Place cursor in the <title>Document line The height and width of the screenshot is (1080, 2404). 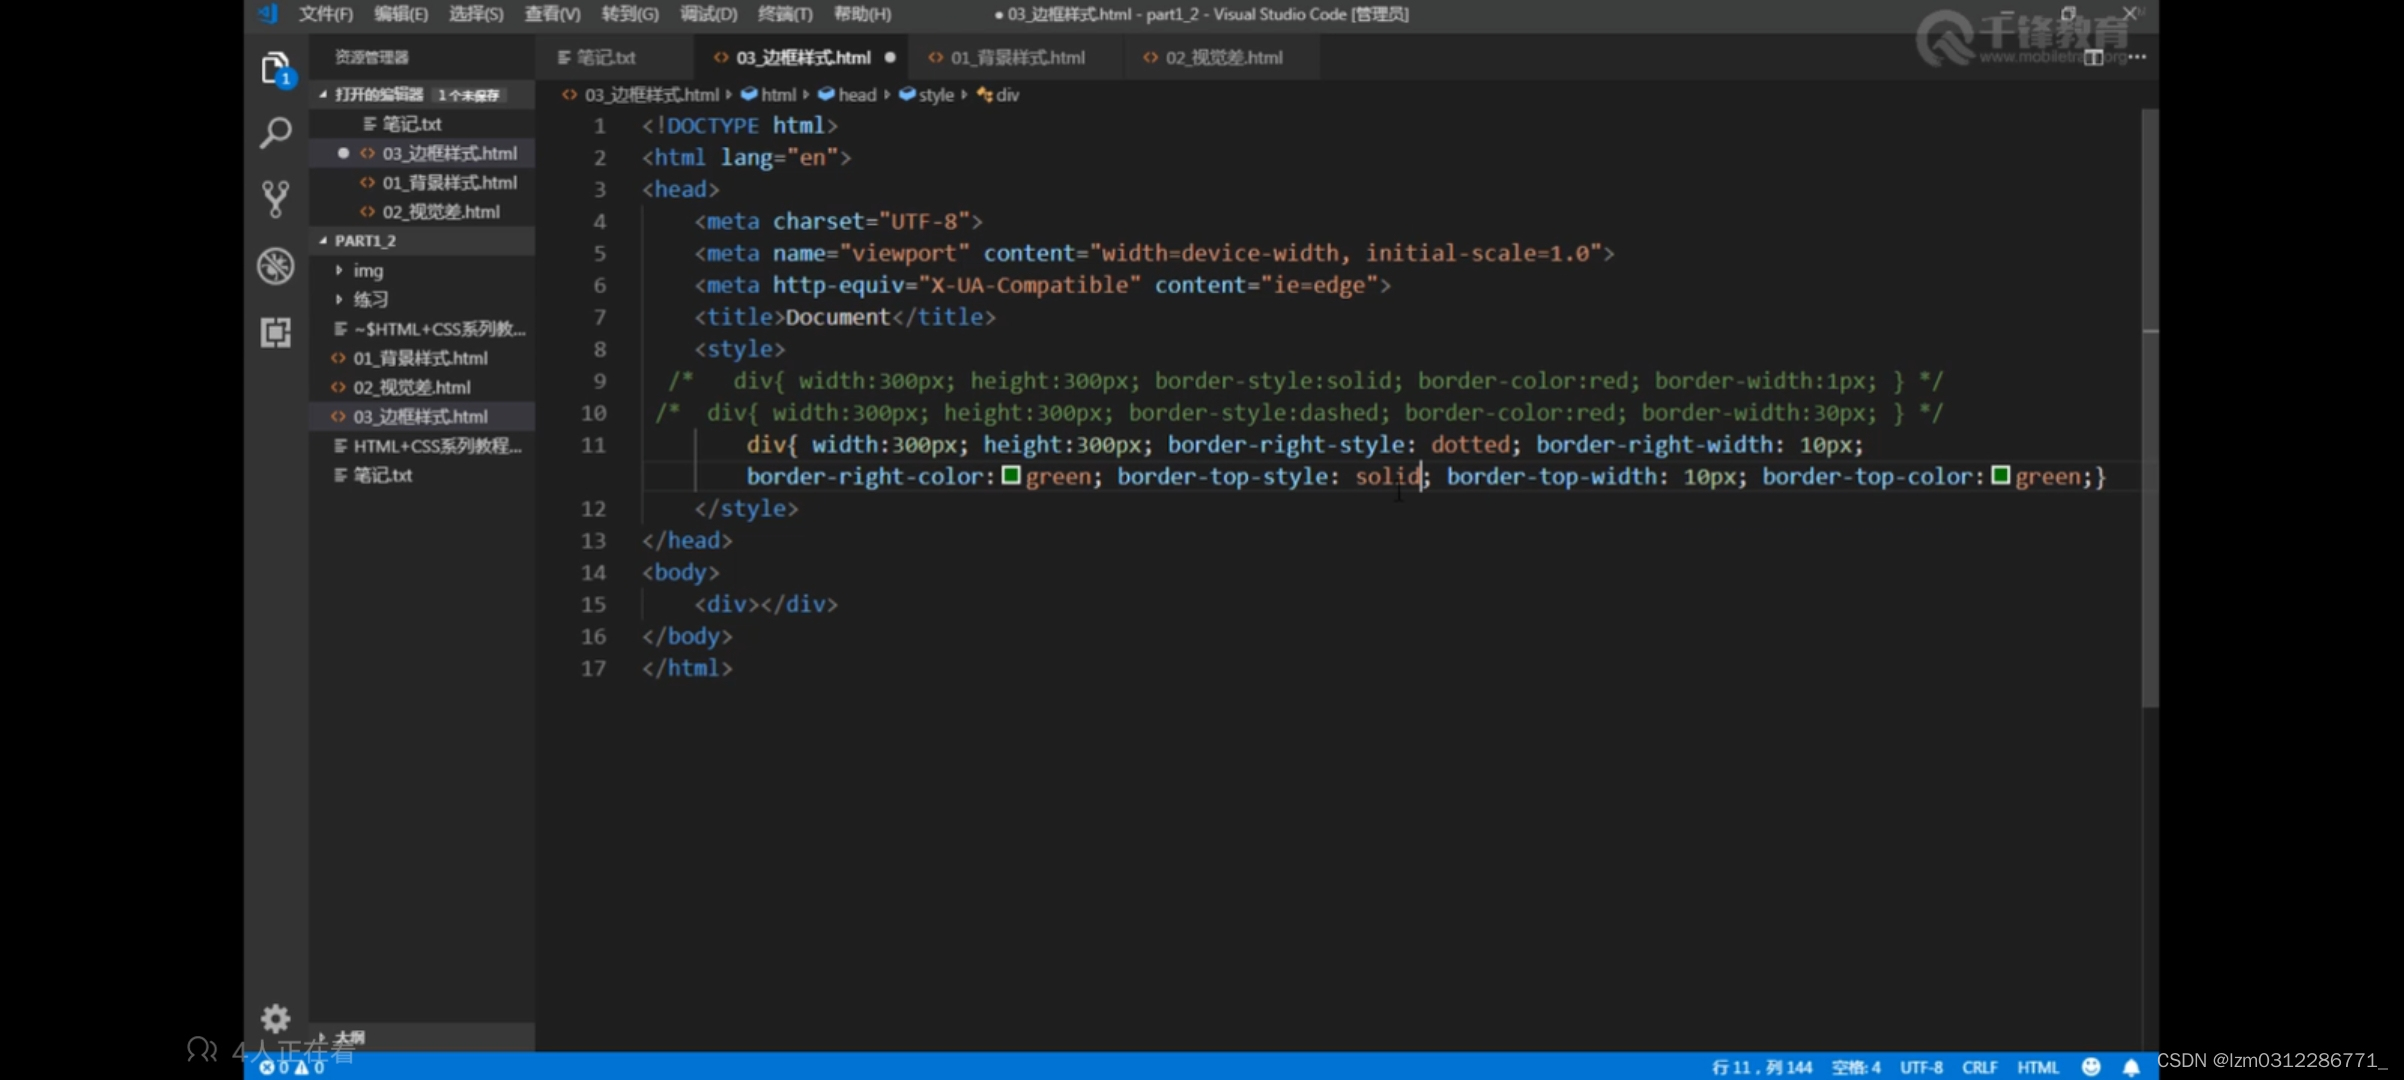coord(845,317)
